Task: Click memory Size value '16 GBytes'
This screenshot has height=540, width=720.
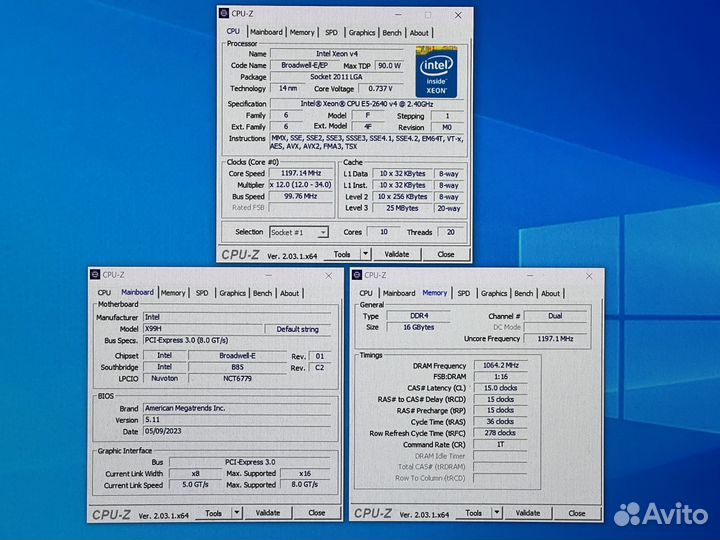Action: tap(419, 327)
